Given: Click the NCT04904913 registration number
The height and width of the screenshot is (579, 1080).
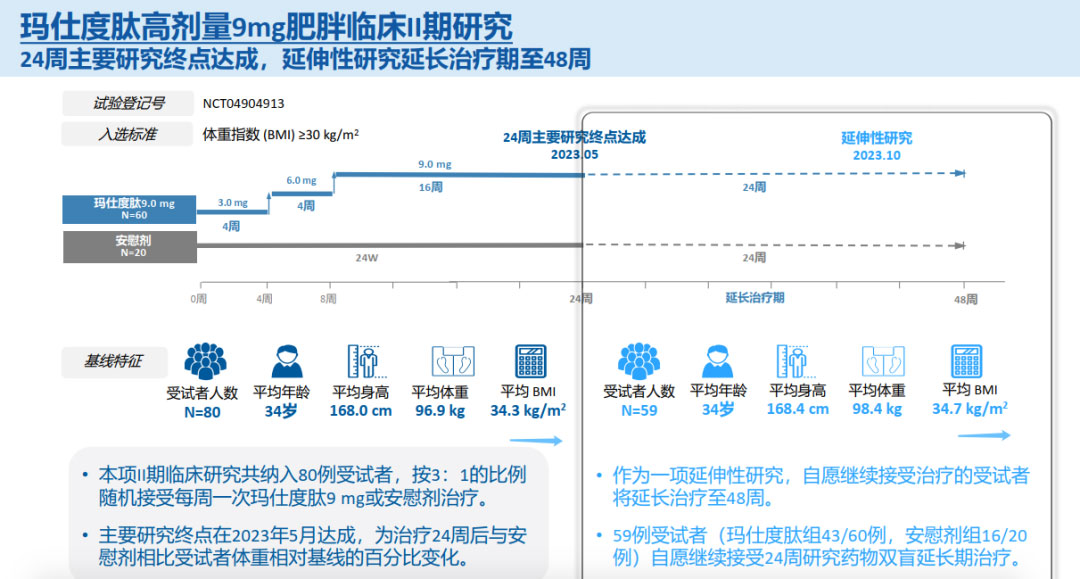Looking at the screenshot, I should pyautogui.click(x=243, y=103).
